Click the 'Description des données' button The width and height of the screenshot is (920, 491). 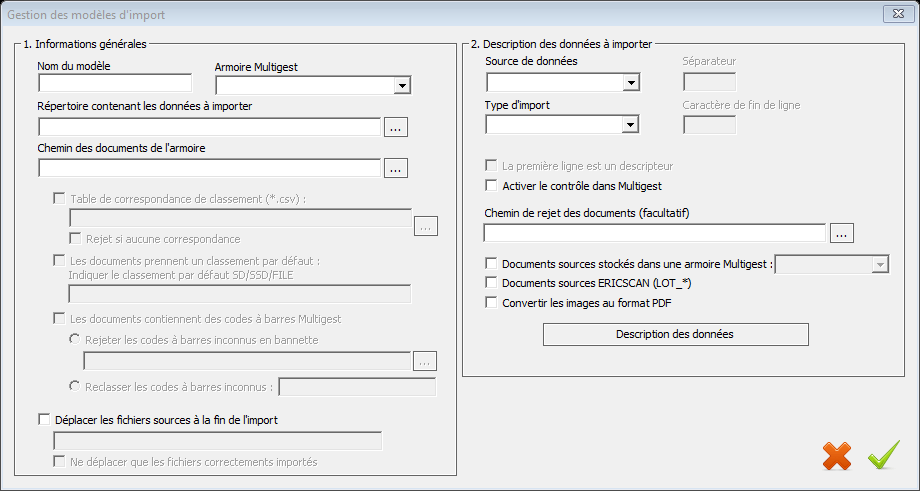675,334
